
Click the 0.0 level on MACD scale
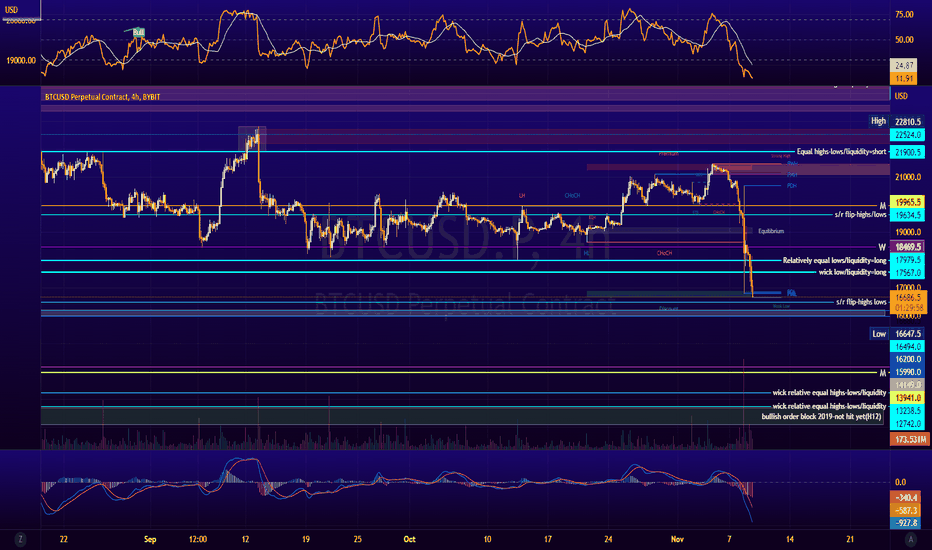pyautogui.click(x=900, y=482)
